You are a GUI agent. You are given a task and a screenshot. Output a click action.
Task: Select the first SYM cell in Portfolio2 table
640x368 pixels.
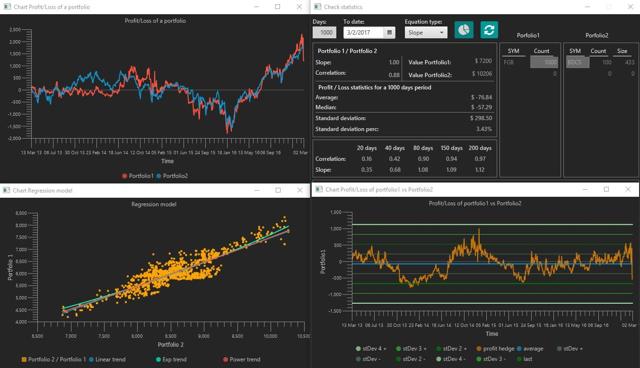[577, 62]
